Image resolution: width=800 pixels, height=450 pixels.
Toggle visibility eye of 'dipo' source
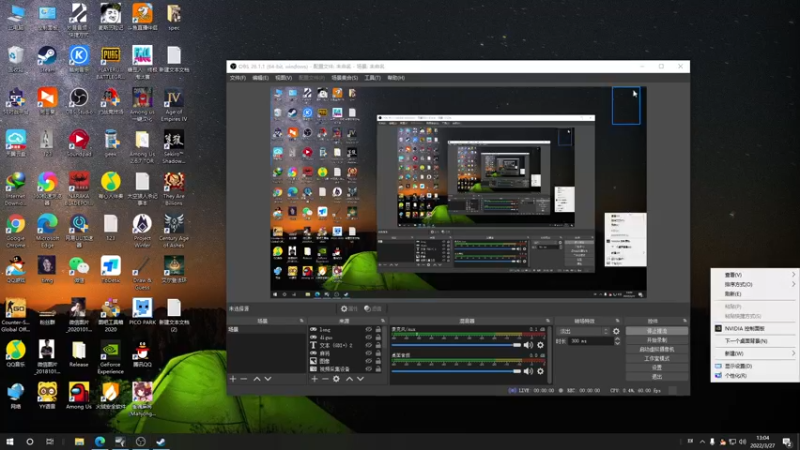pyautogui.click(x=369, y=337)
